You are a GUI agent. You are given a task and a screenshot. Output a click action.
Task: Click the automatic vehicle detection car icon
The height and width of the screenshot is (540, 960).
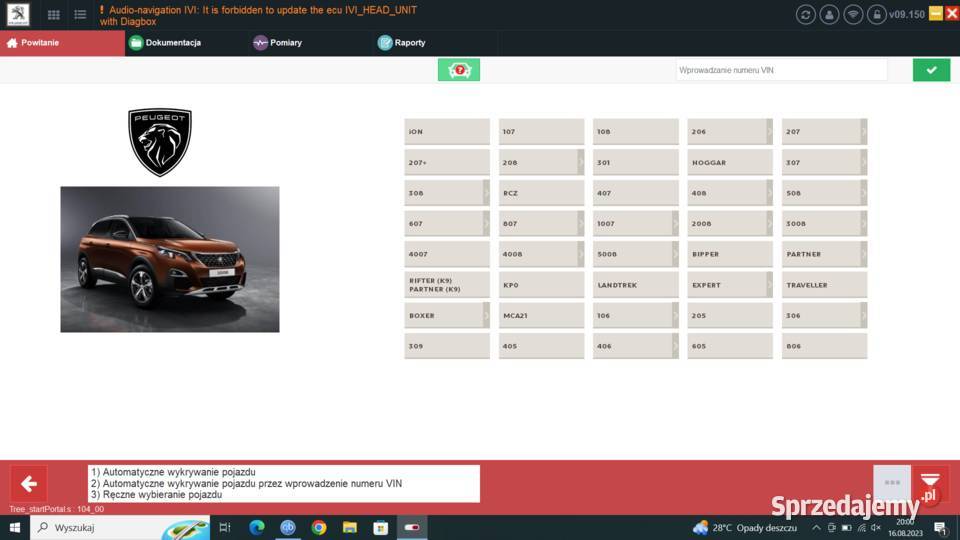tap(459, 70)
